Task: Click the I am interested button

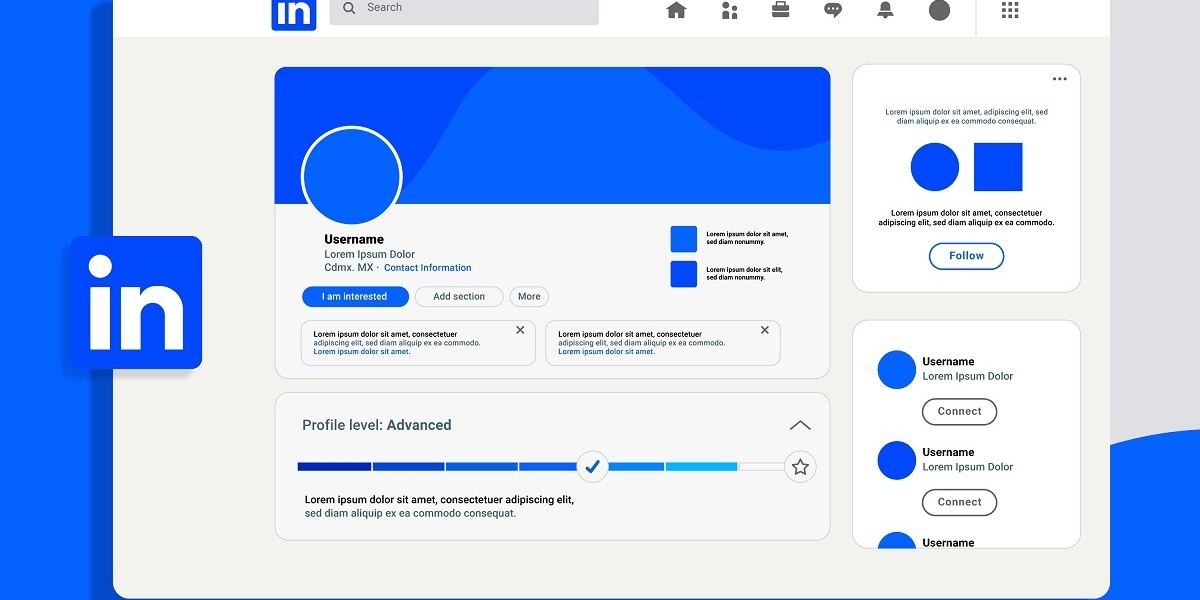Action: point(355,297)
